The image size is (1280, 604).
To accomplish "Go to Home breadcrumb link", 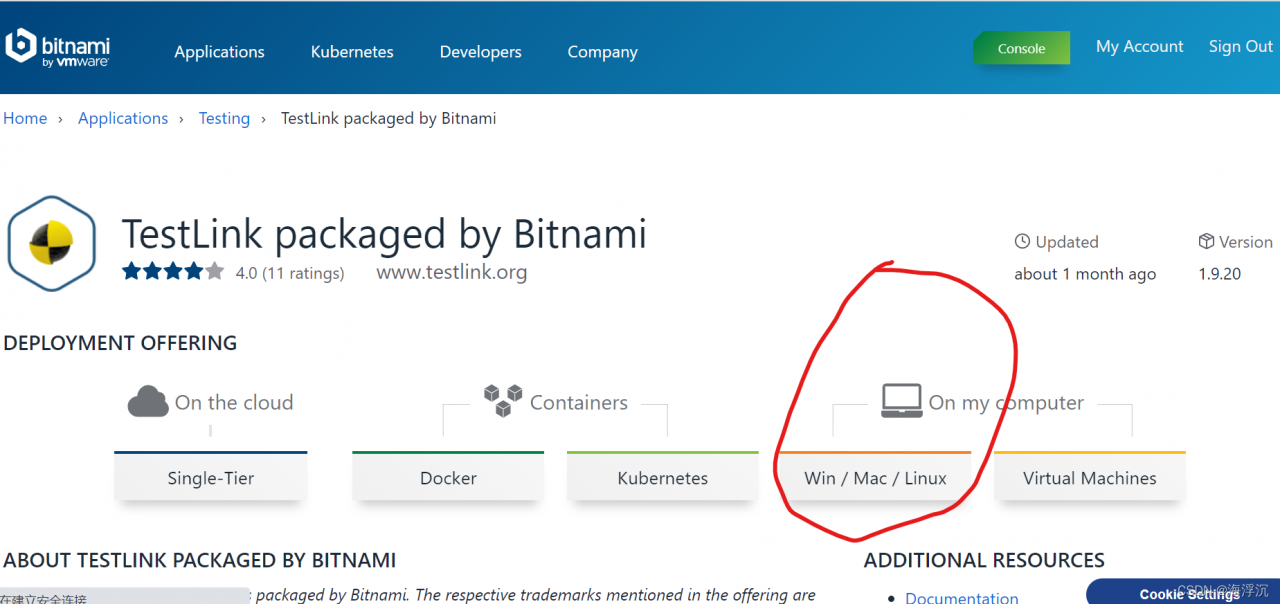I will coord(25,118).
